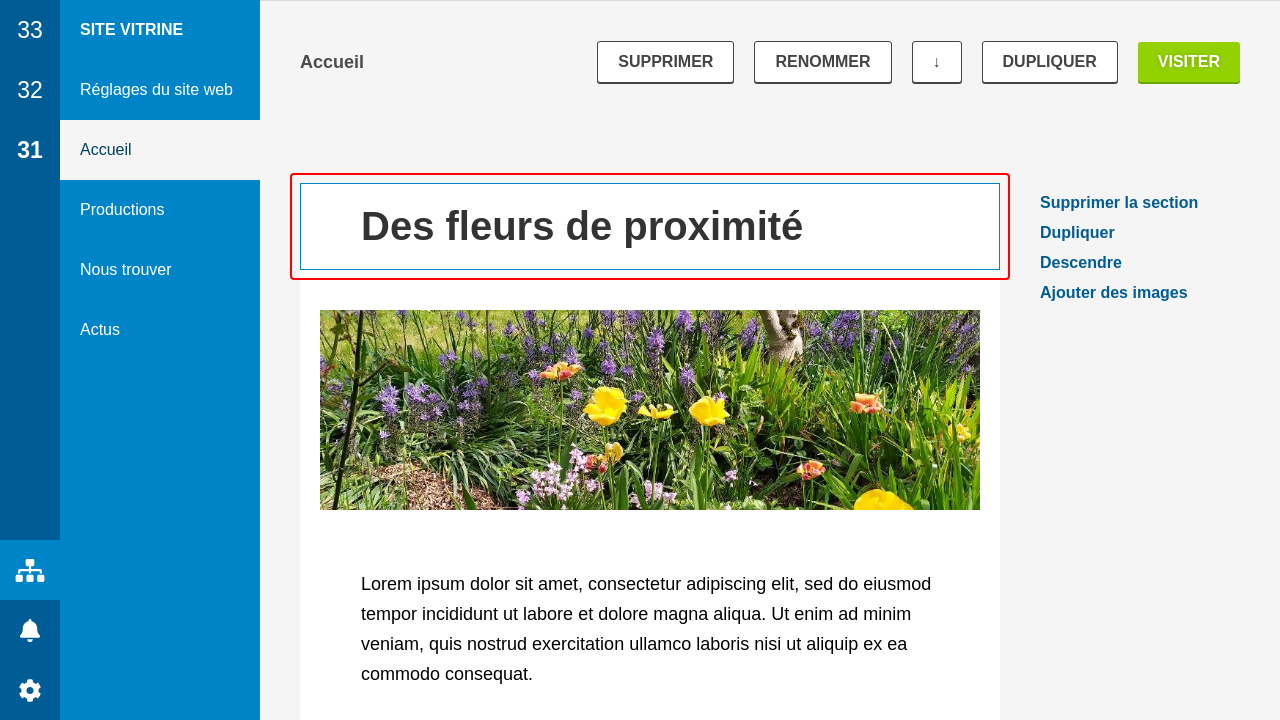The image size is (1280, 720).
Task: Open the sitemap hierarchy icon
Action: [30, 570]
